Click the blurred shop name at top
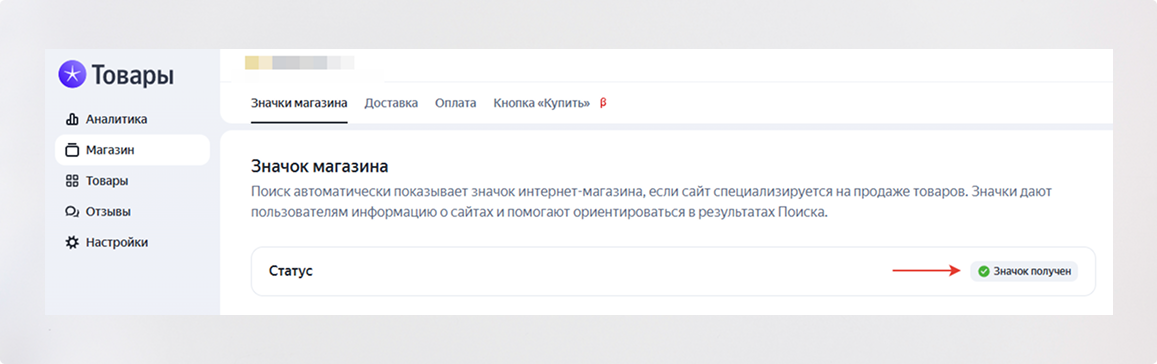This screenshot has width=1157, height=364. (x=300, y=63)
